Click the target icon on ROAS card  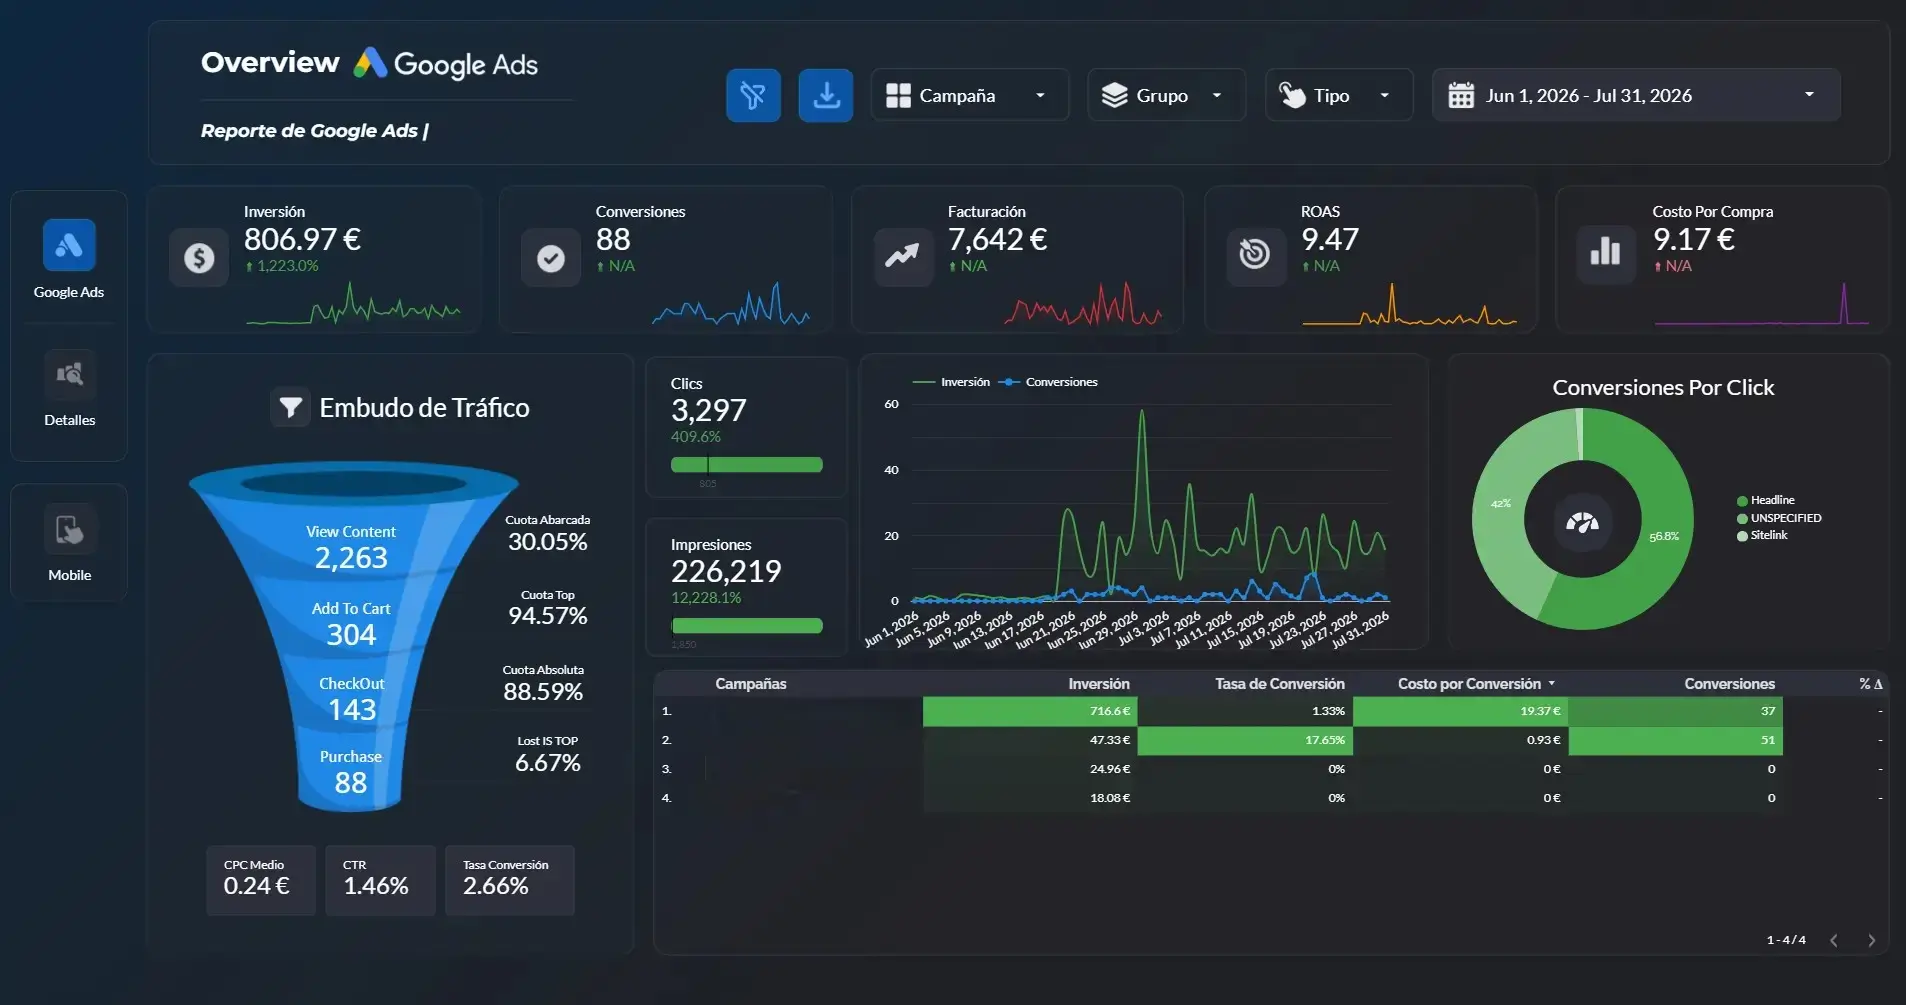point(1255,258)
